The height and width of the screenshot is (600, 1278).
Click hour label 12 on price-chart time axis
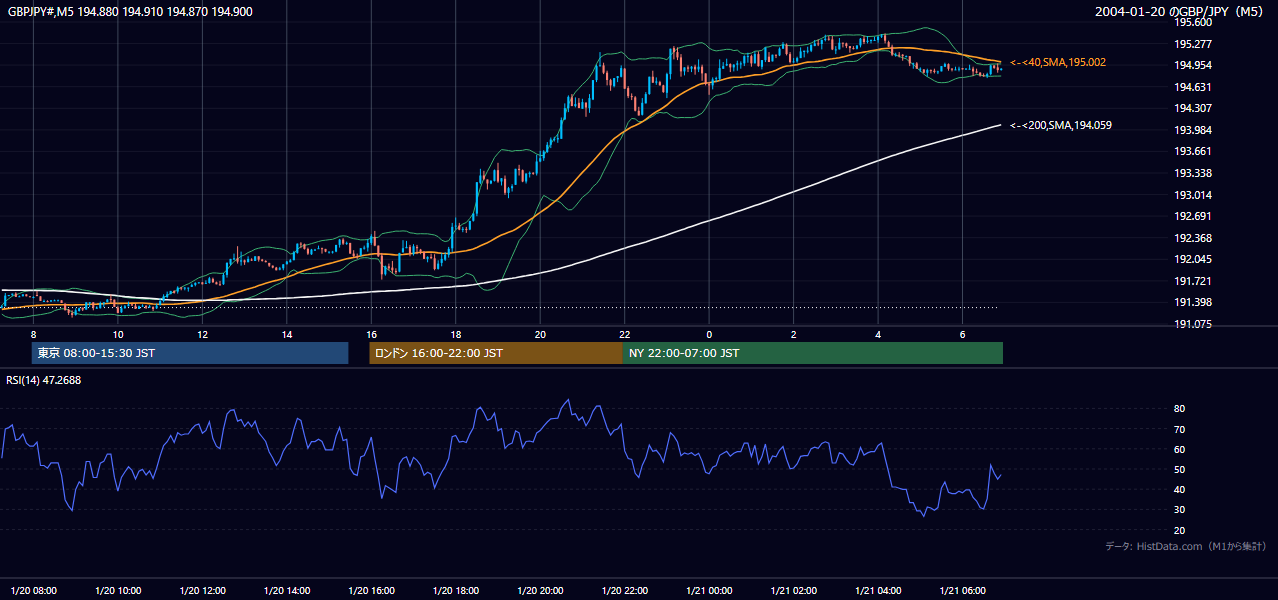click(203, 334)
